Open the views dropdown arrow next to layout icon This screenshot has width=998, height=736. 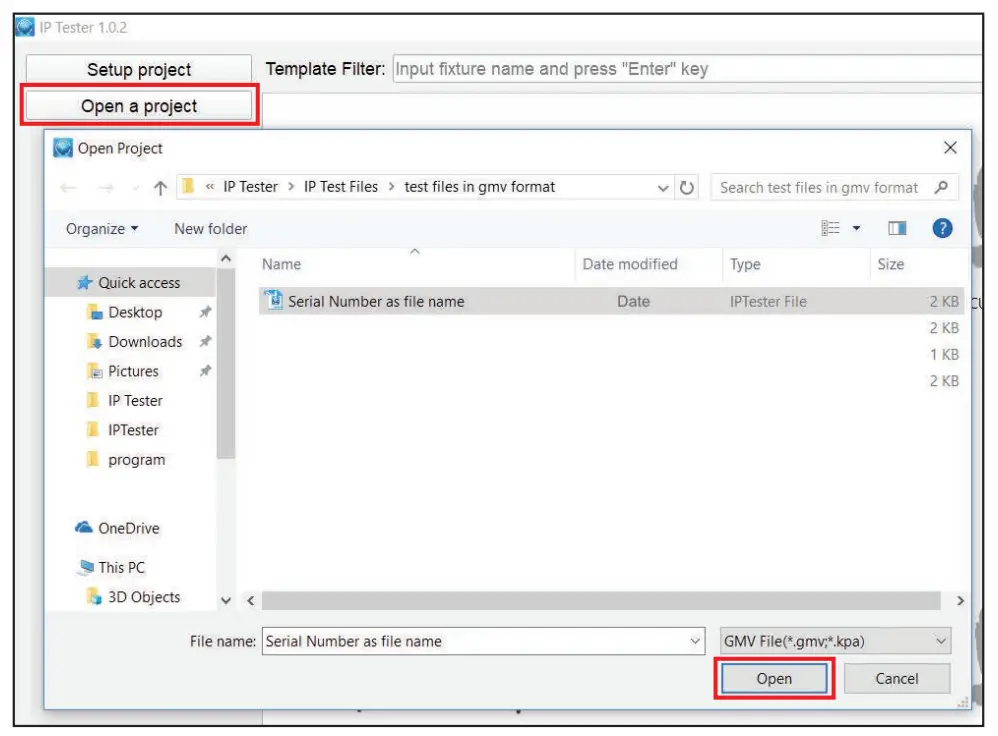[x=855, y=228]
